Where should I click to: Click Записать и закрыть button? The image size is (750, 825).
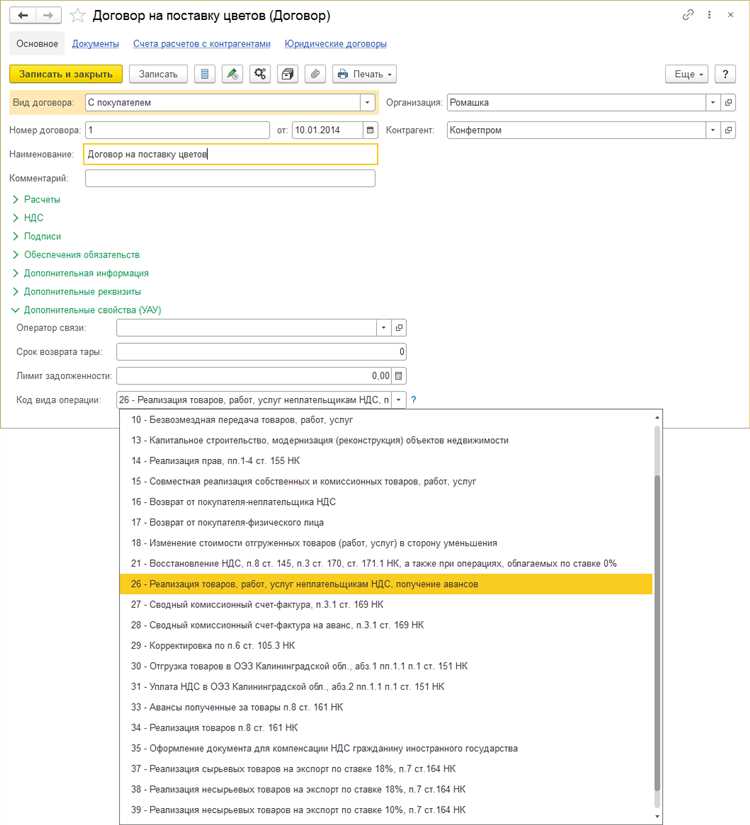pyautogui.click(x=66, y=74)
